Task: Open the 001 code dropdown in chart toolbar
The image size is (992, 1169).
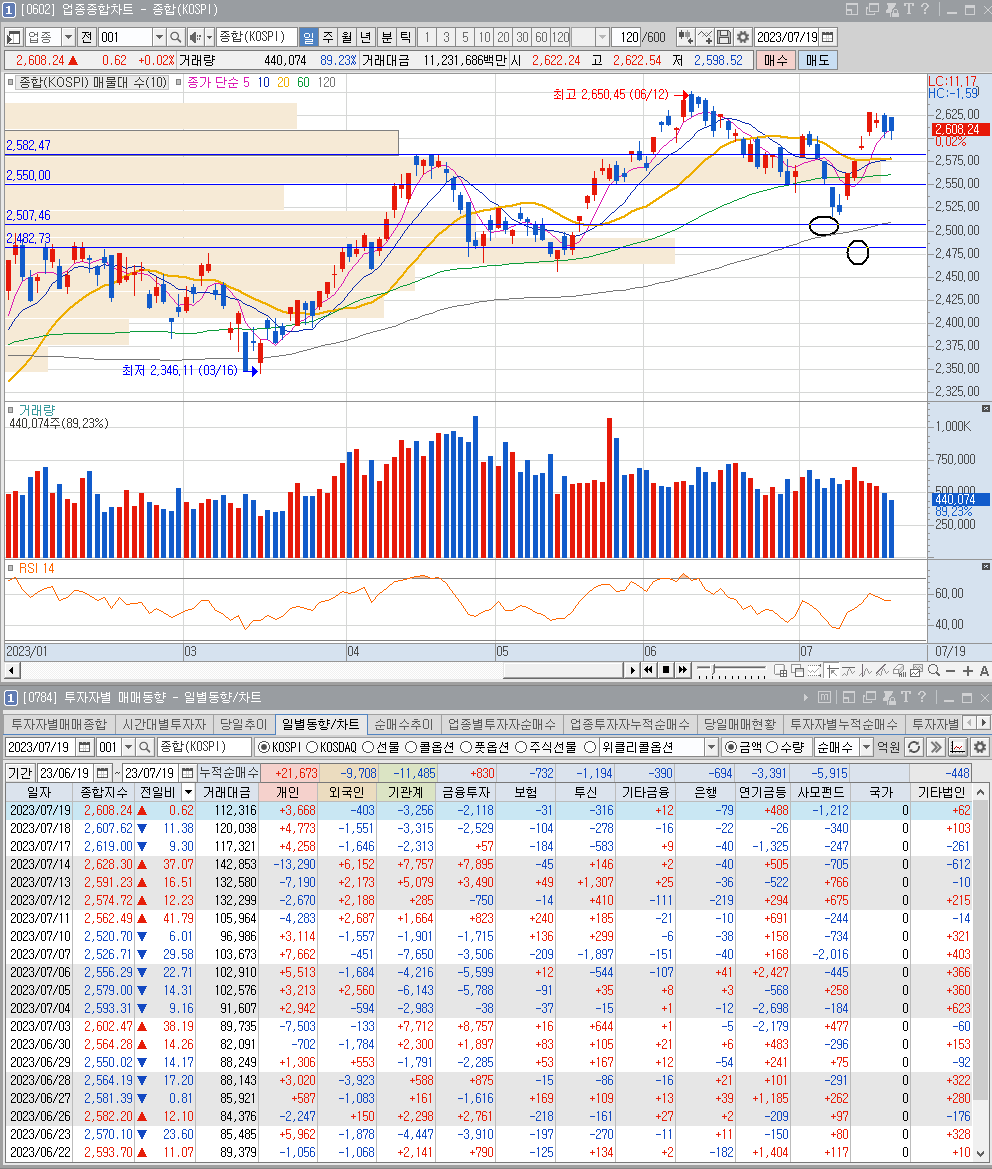Action: (159, 37)
